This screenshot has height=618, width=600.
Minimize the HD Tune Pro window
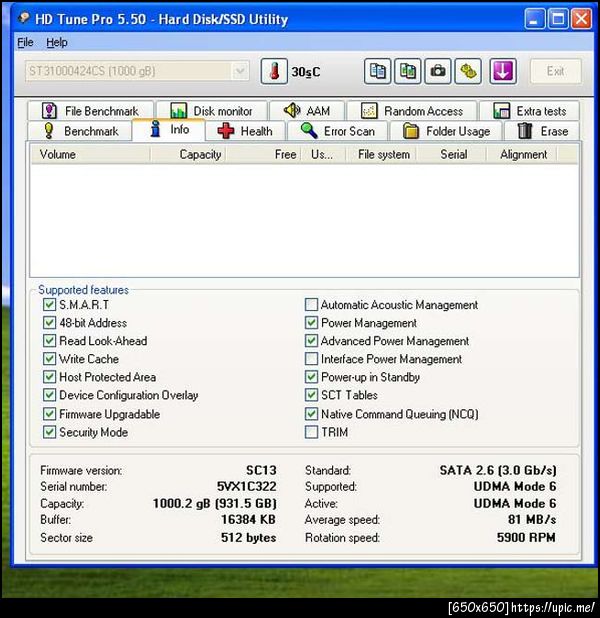tap(535, 19)
